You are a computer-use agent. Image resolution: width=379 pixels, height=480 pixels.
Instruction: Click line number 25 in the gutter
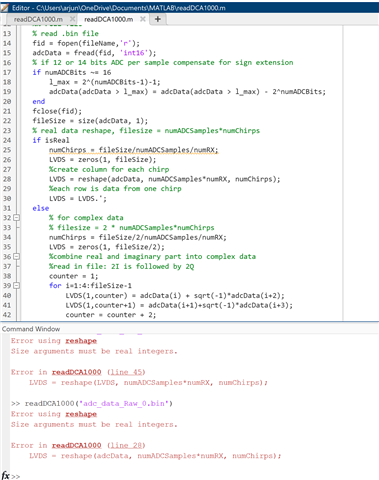coord(7,150)
